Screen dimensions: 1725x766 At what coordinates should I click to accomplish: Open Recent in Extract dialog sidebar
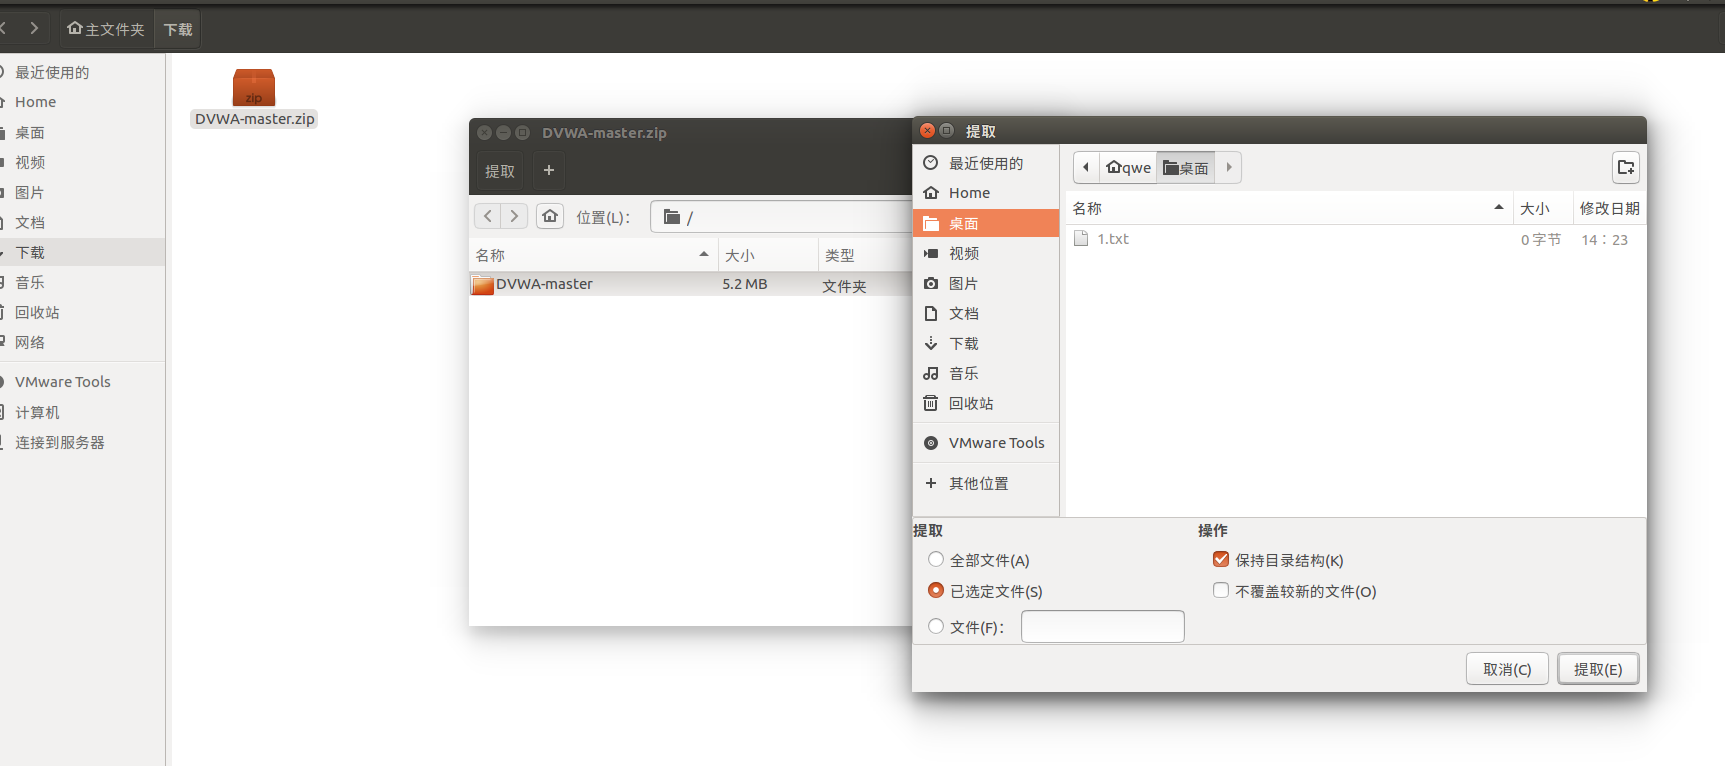click(x=986, y=163)
